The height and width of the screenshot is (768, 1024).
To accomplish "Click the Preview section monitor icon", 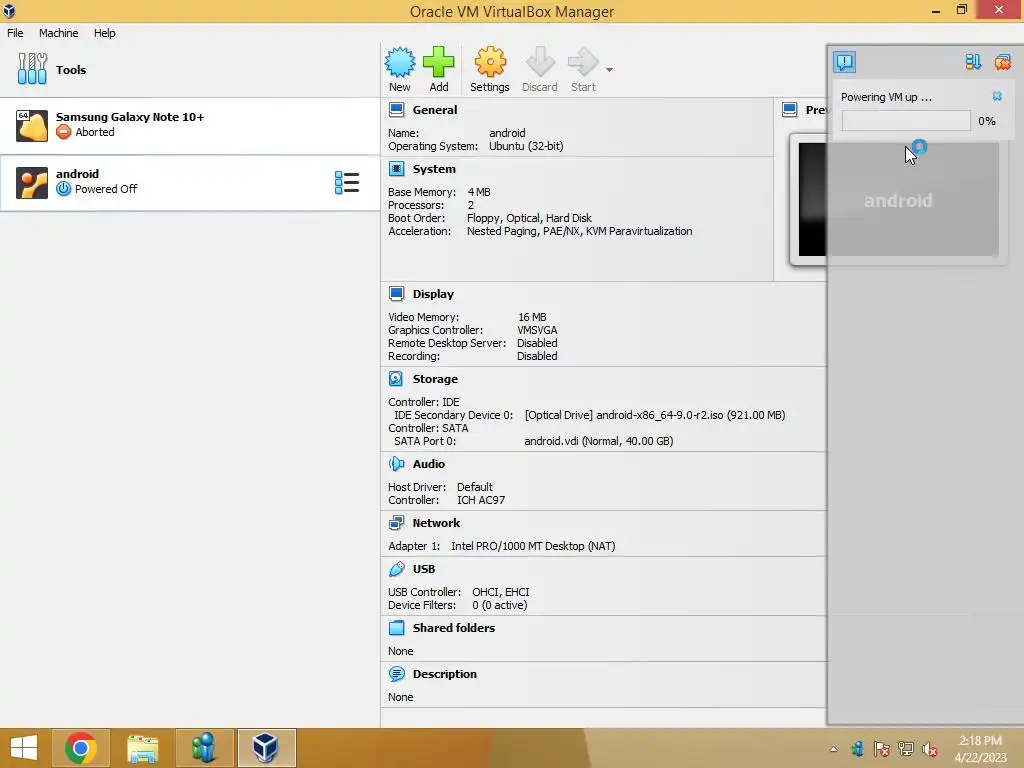I will (x=789, y=110).
